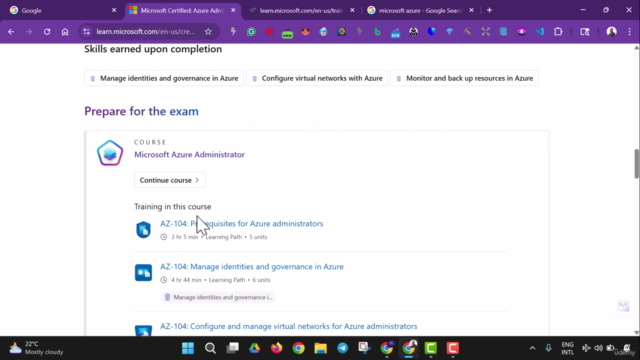This screenshot has height=360, width=640.
Task: Click the Microsoft Azure Administrator course hexagon icon
Action: (110, 153)
